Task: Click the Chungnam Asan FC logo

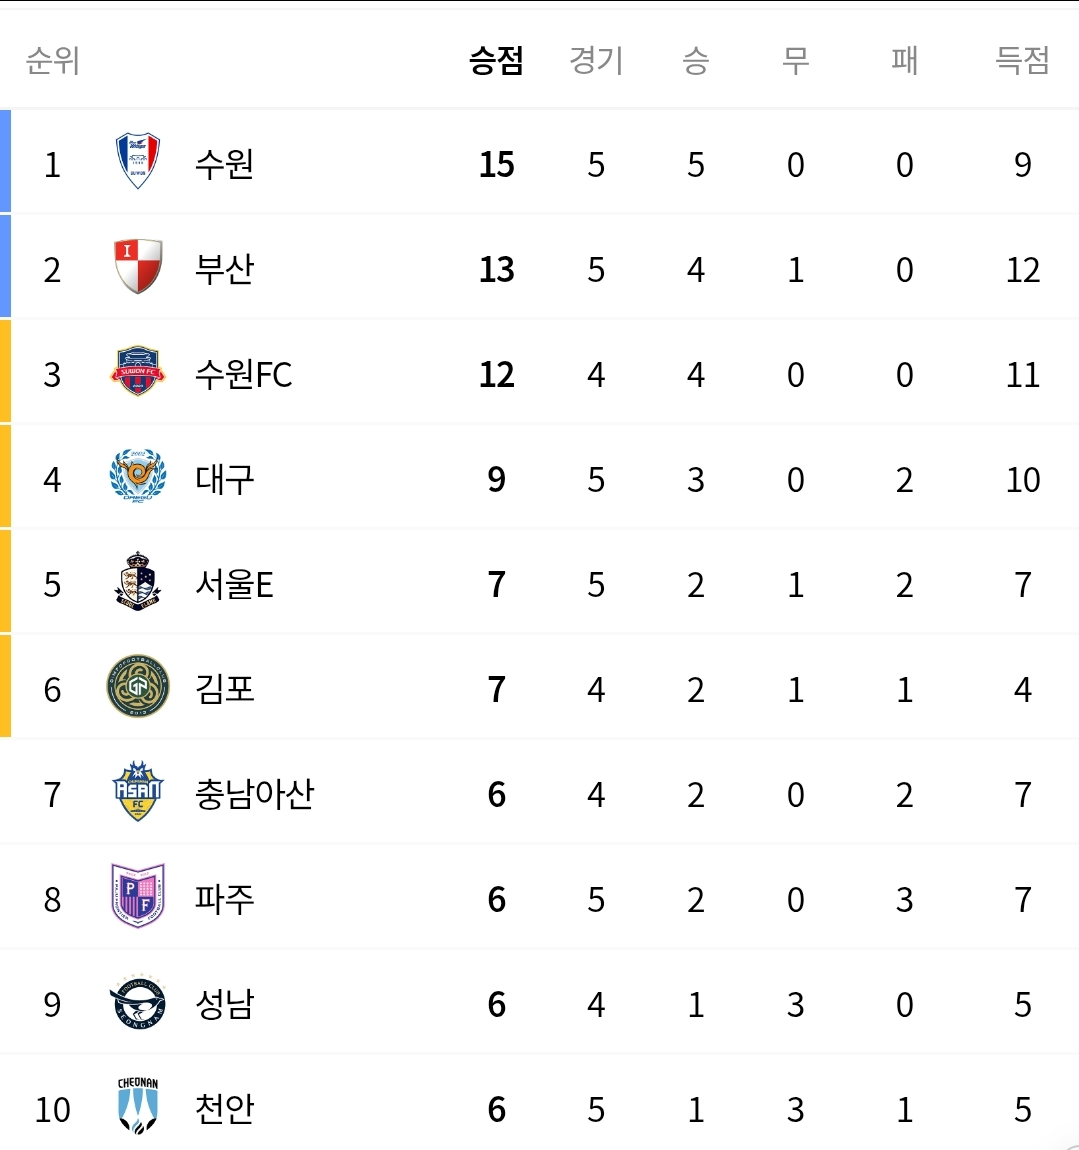Action: tap(138, 792)
